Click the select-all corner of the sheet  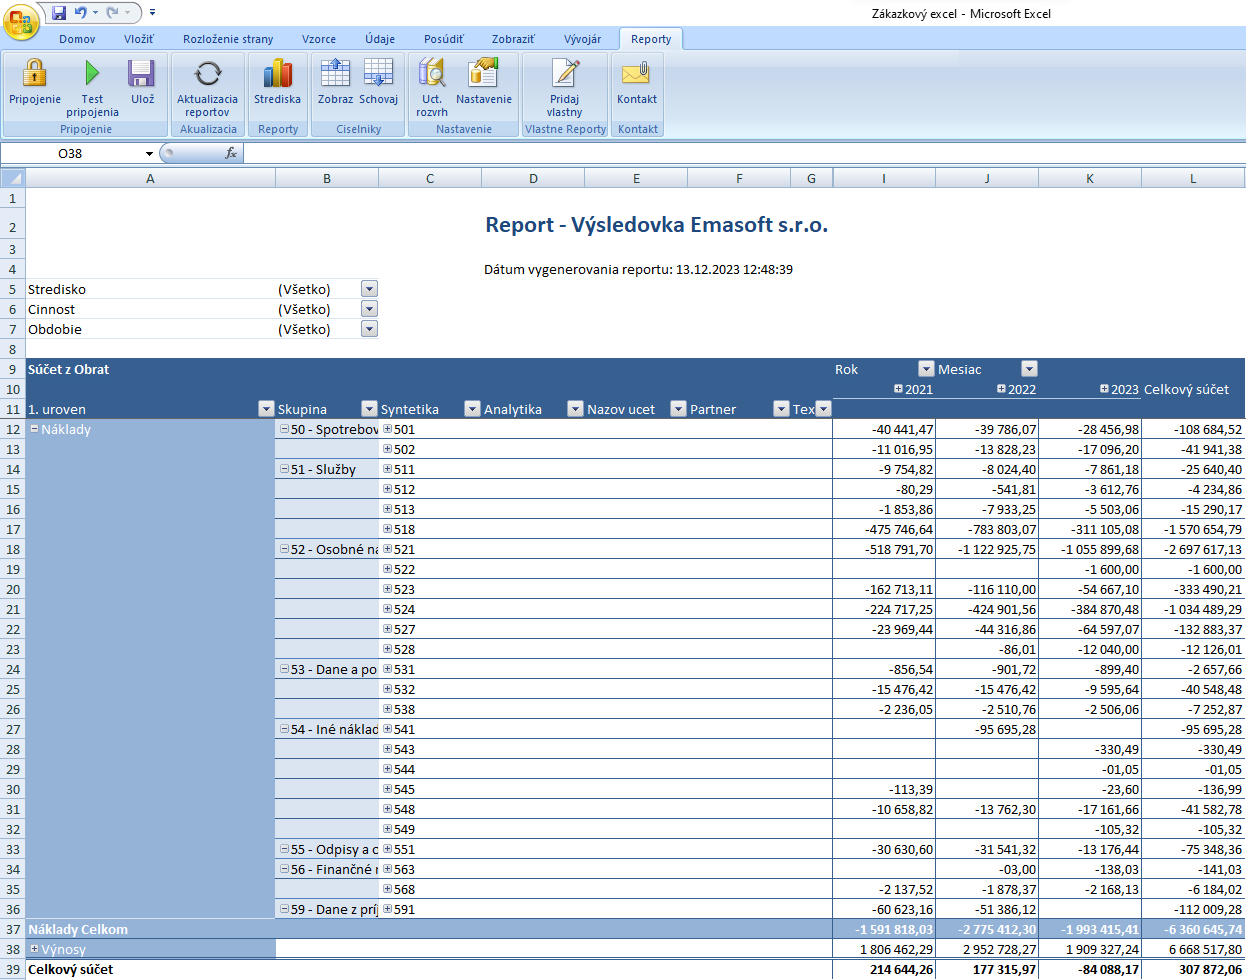[x=13, y=178]
